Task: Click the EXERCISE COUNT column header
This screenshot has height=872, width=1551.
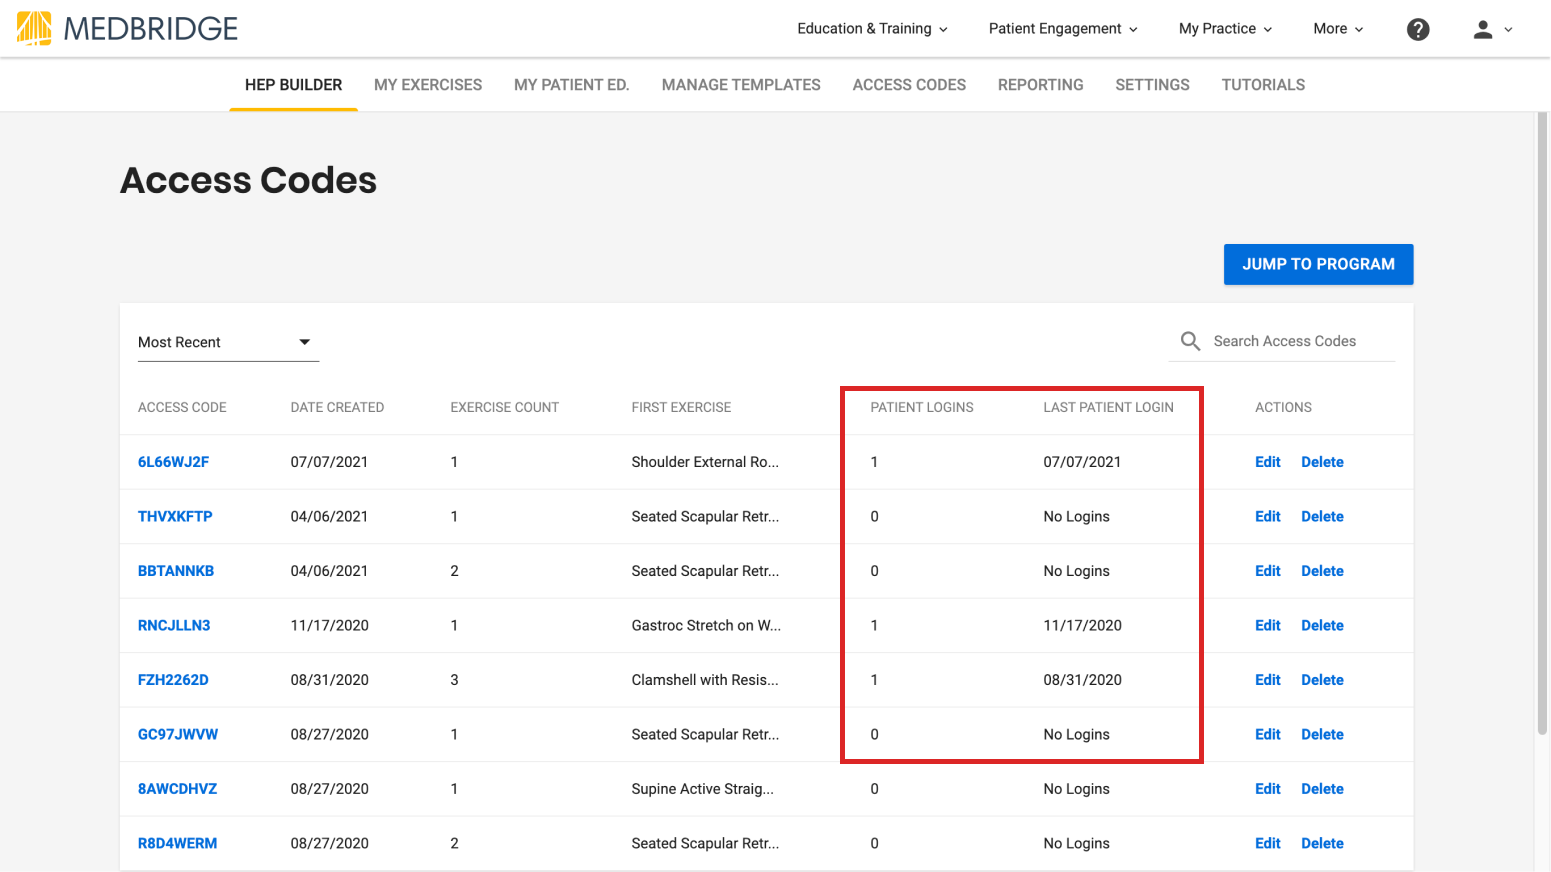Action: 504,408
